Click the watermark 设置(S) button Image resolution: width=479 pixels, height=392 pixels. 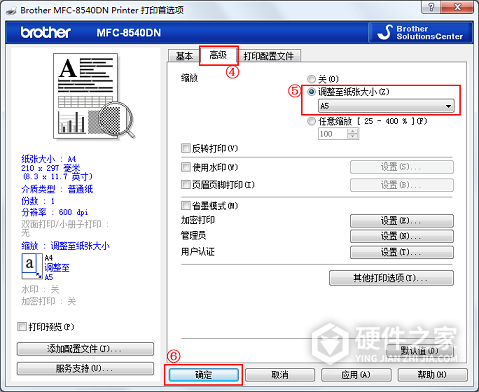(402, 167)
